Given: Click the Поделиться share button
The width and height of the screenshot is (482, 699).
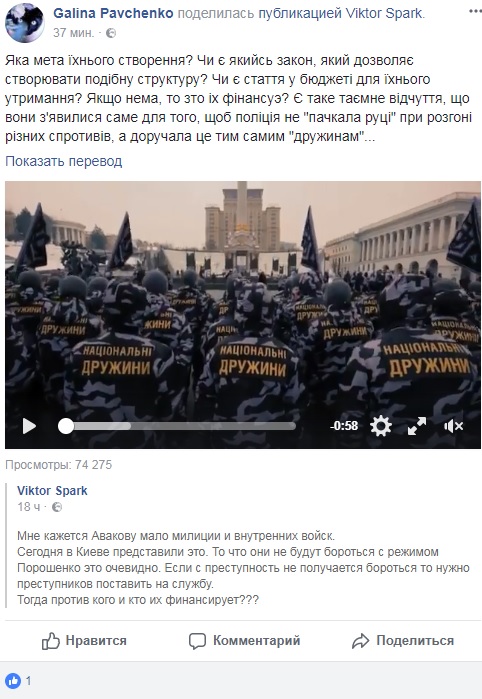Looking at the screenshot, I should point(403,641).
